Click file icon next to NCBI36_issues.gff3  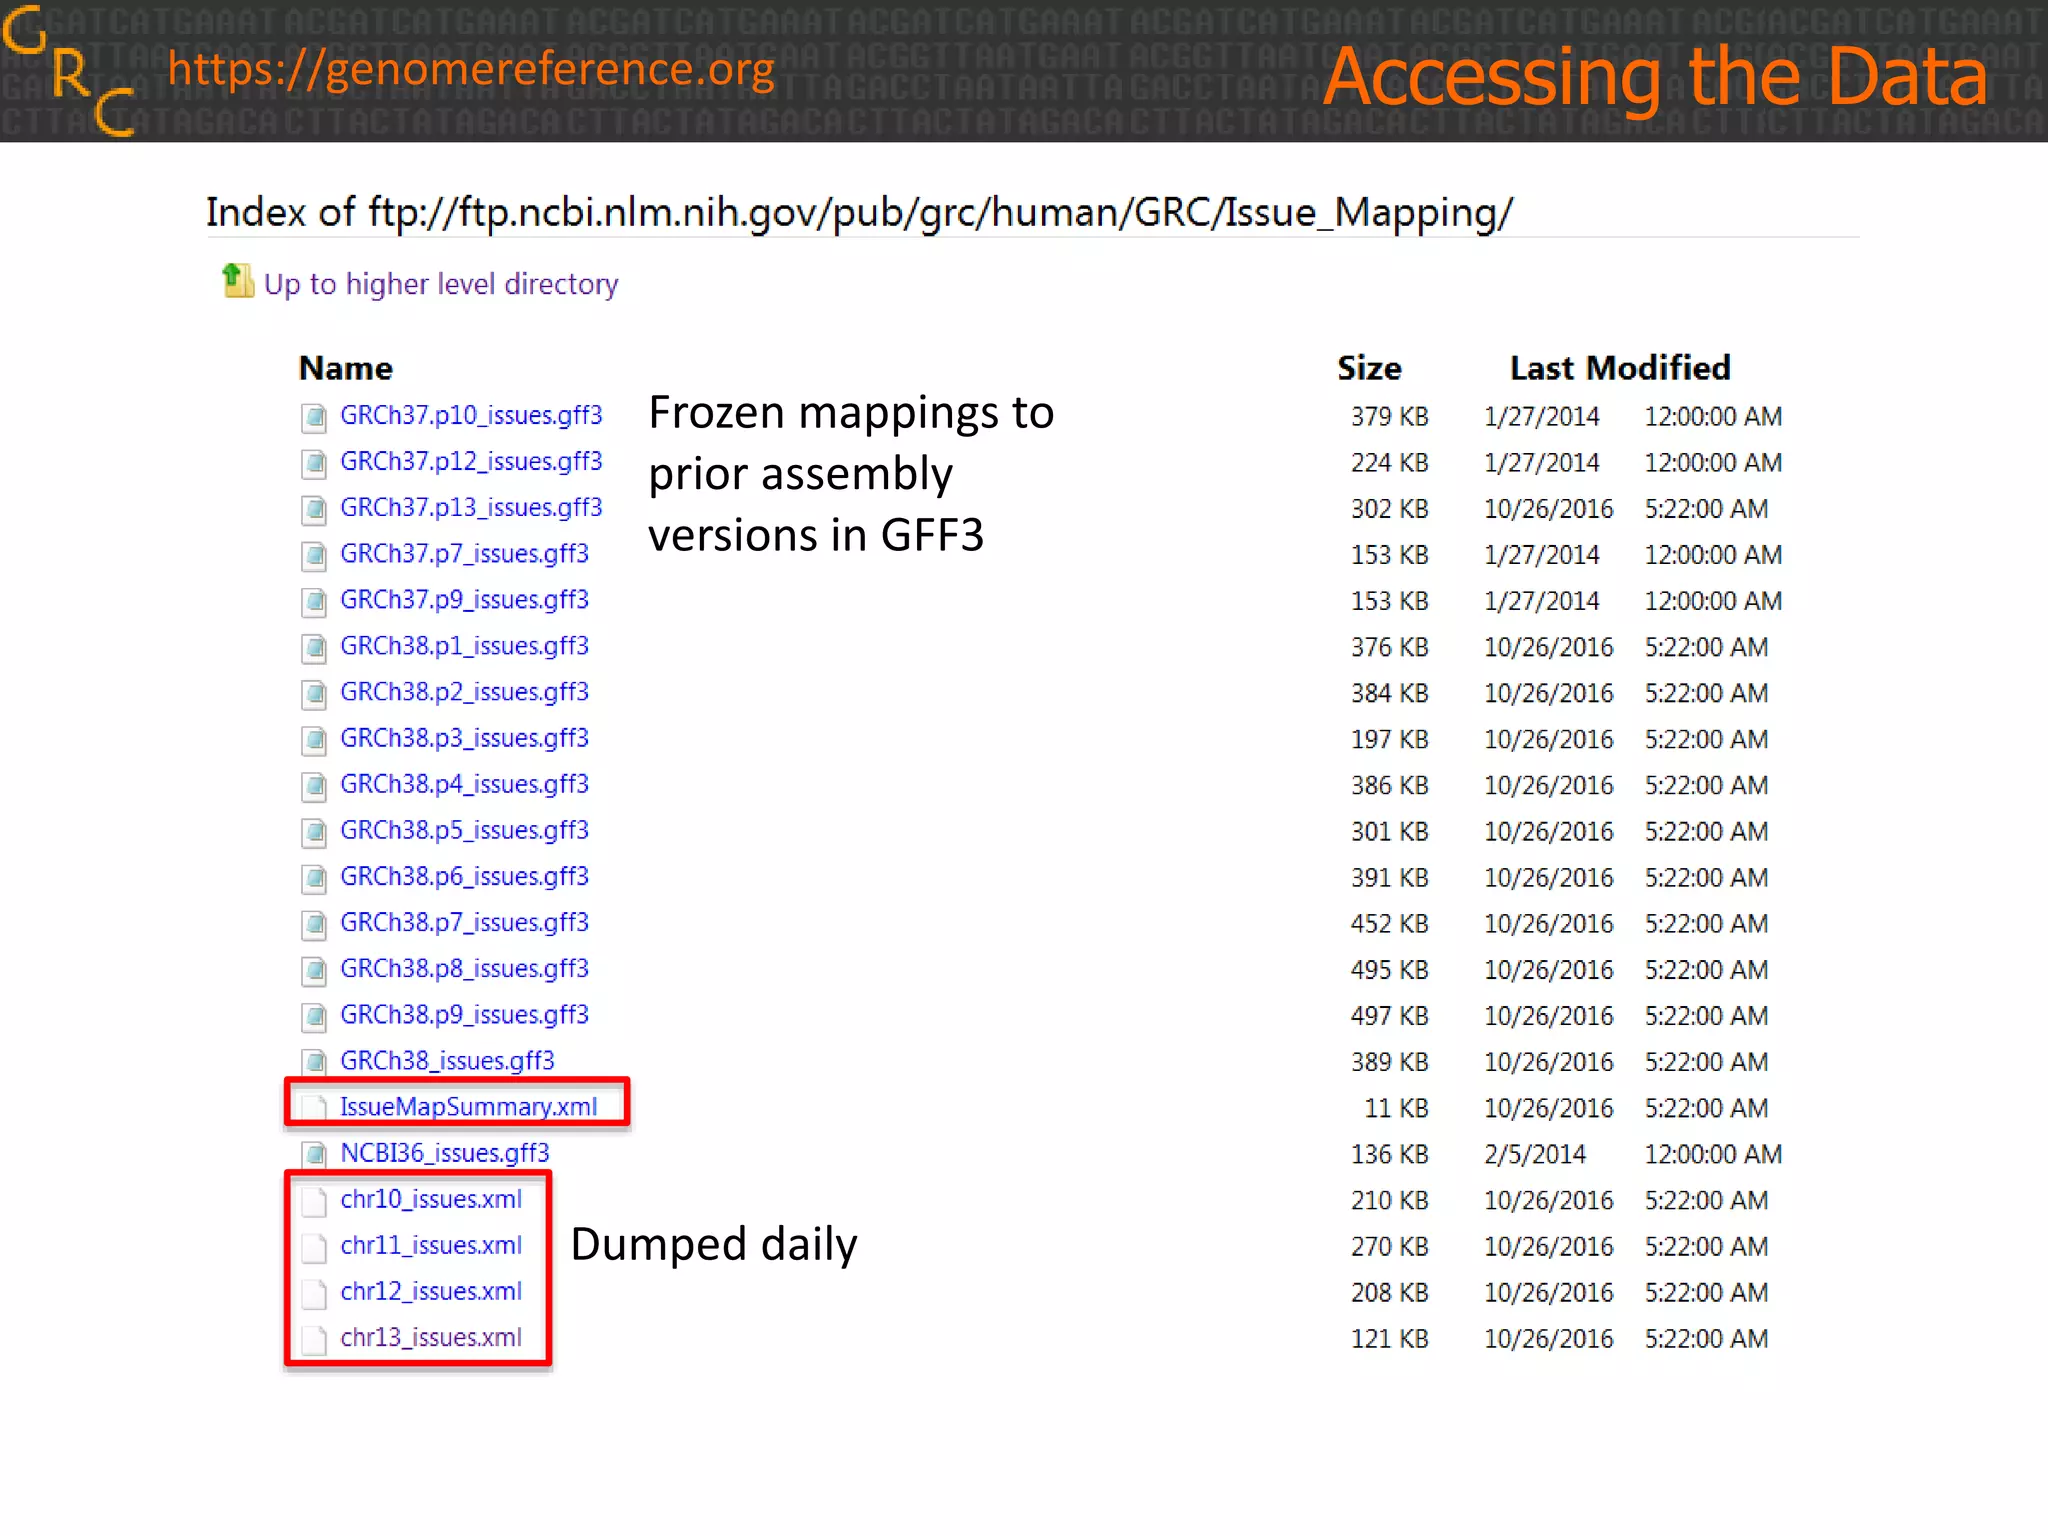314,1153
